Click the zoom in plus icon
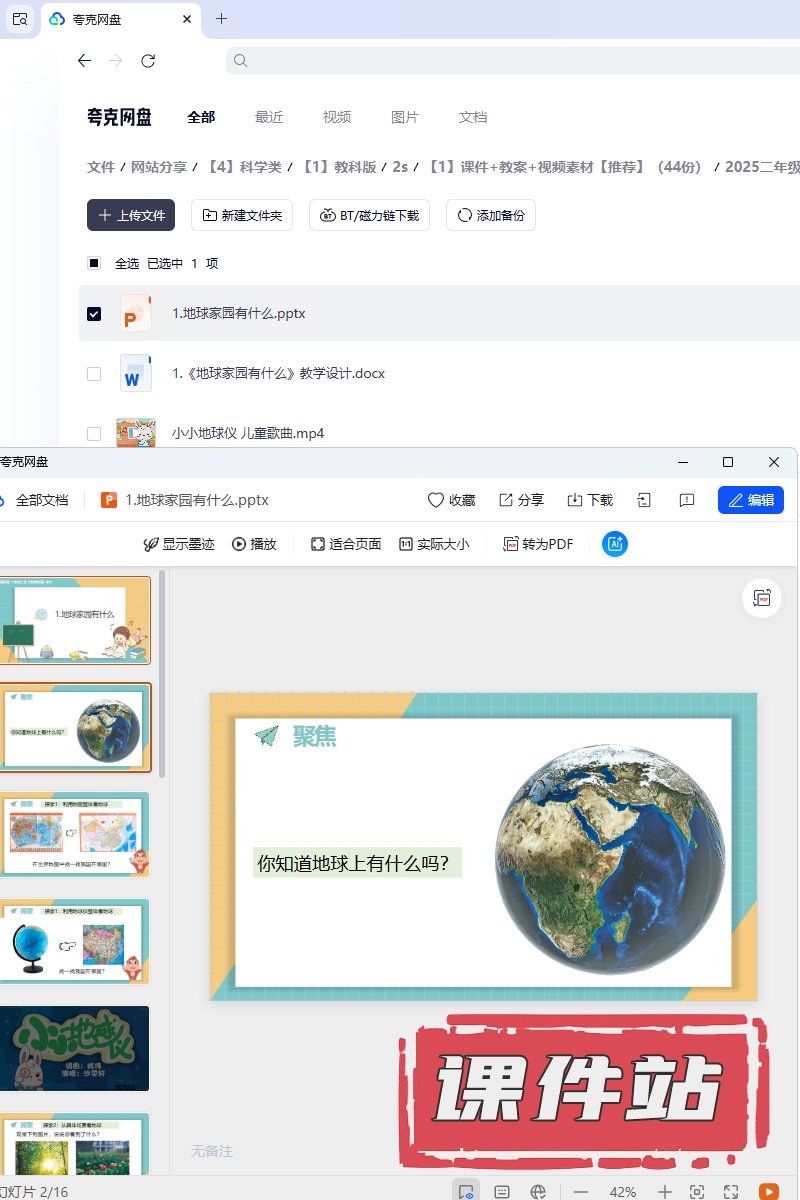The height and width of the screenshot is (1200, 800). click(x=665, y=1191)
